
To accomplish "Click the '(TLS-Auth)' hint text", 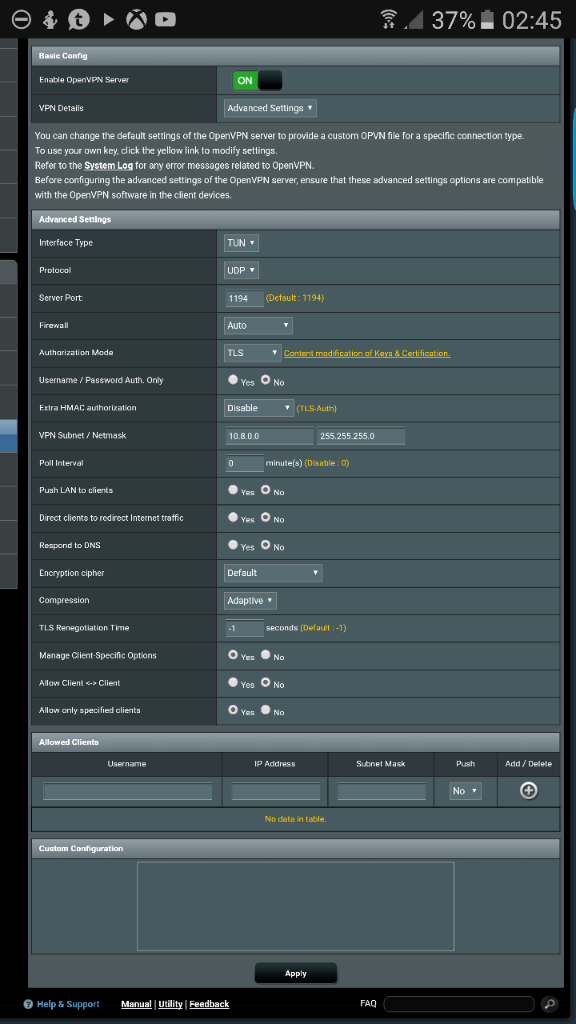I will click(317, 408).
